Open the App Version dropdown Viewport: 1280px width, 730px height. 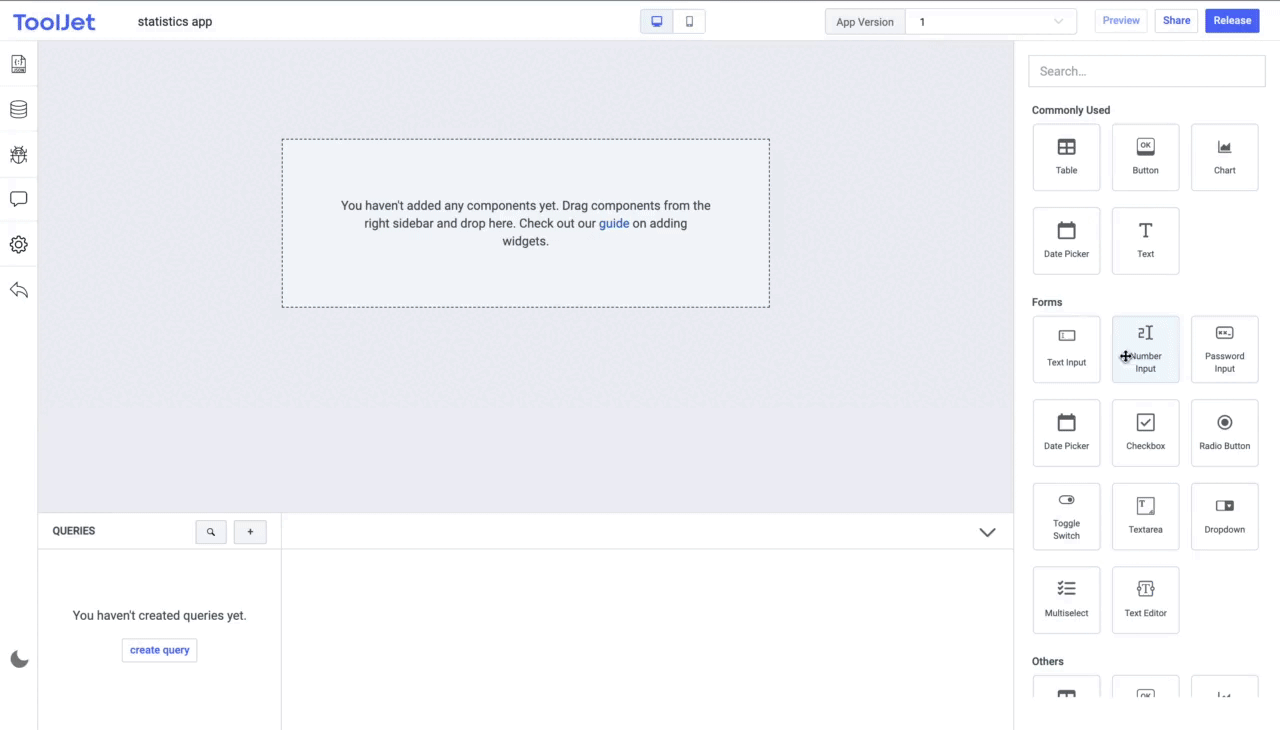(990, 22)
